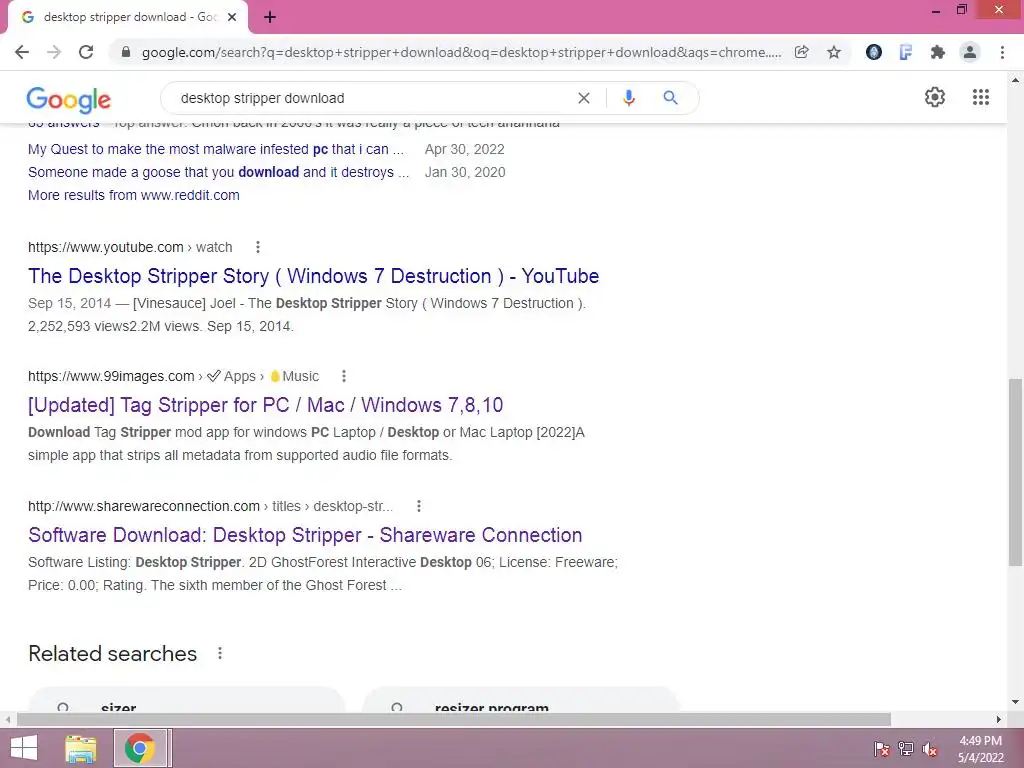Open Action Center flag tray icon
Image resolution: width=1024 pixels, height=768 pixels.
click(882, 749)
